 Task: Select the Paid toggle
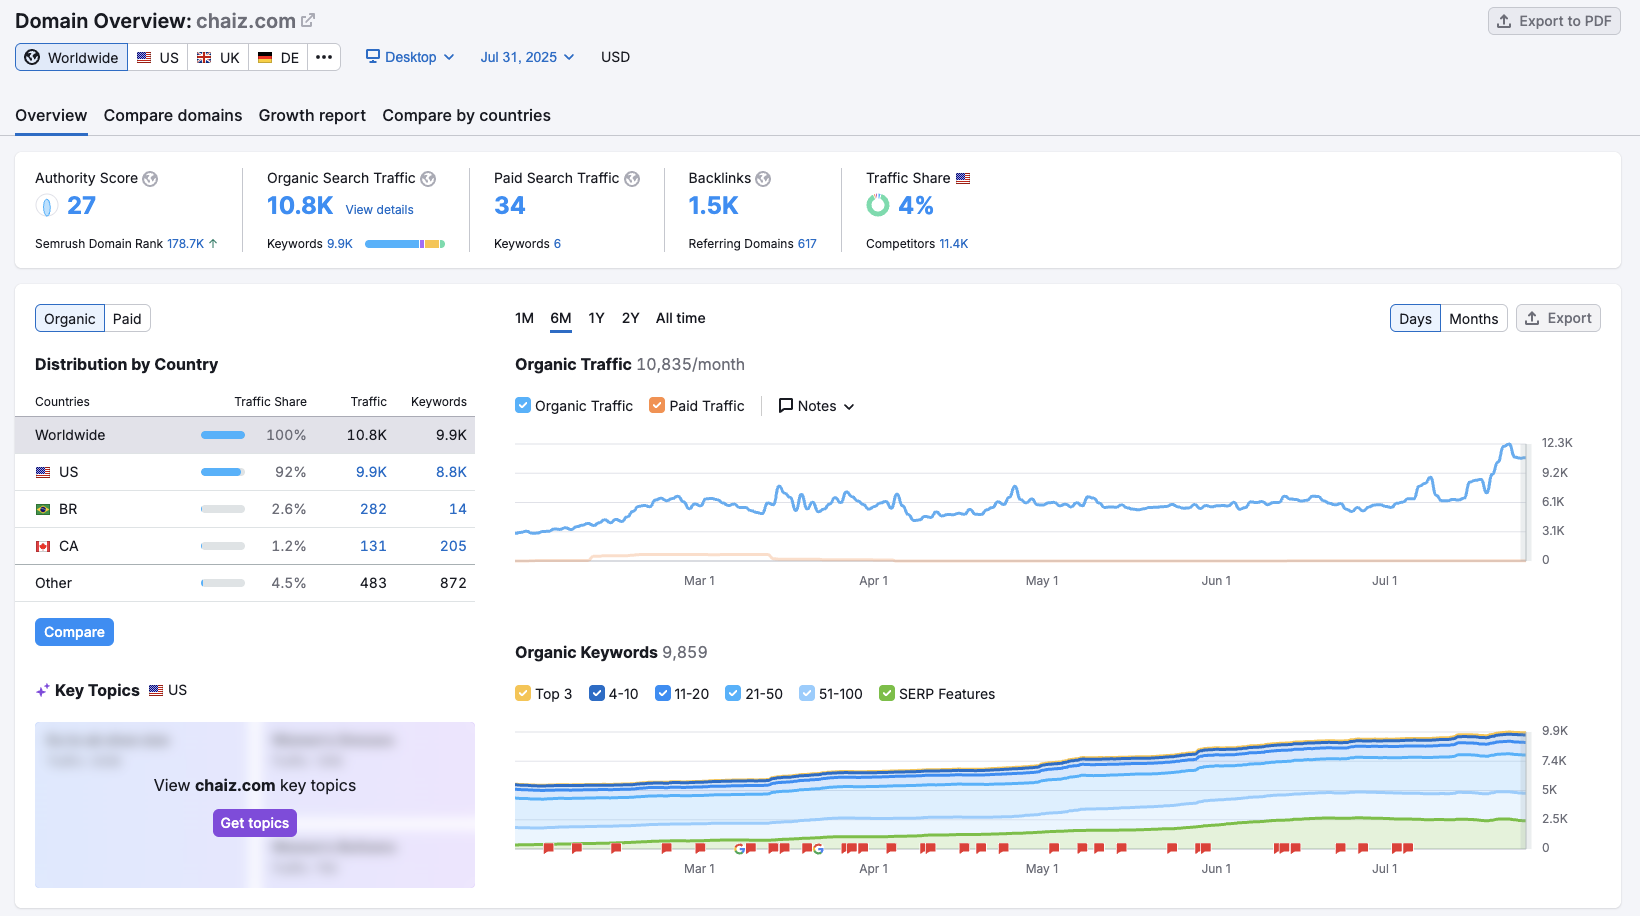pyautogui.click(x=127, y=319)
